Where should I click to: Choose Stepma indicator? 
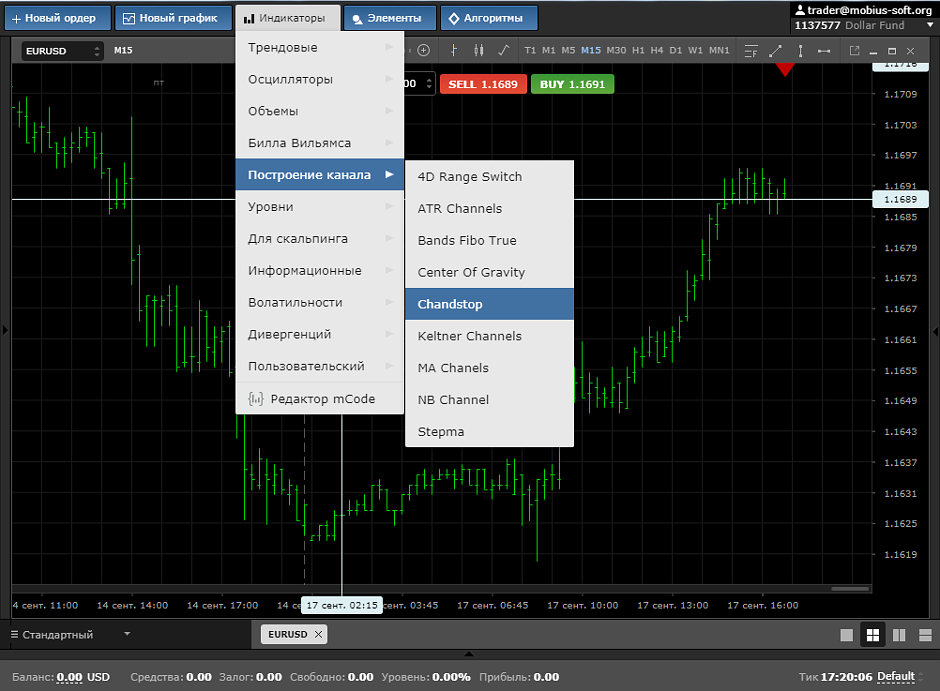point(489,431)
